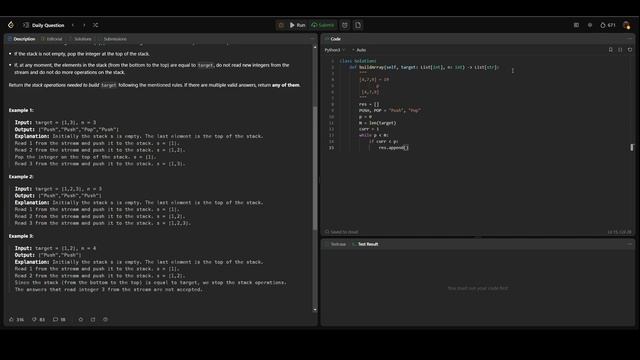Open the problem list panel icon
This screenshot has height=360, width=640.
tap(26, 25)
